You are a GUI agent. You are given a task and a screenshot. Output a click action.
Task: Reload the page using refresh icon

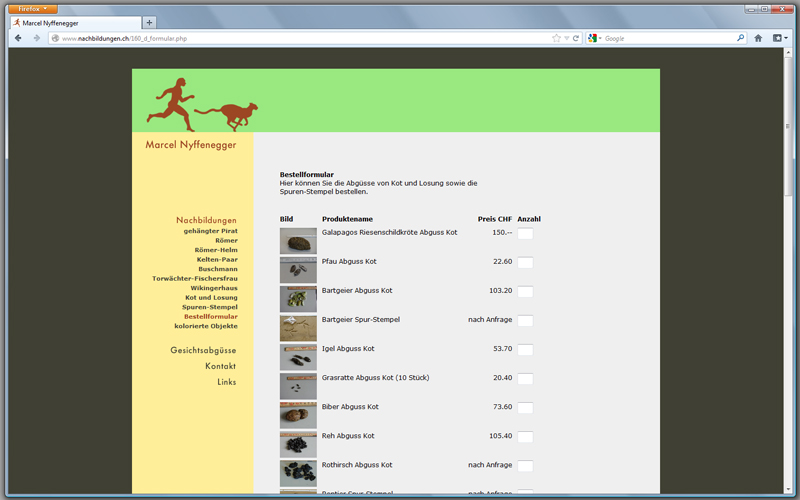point(577,38)
